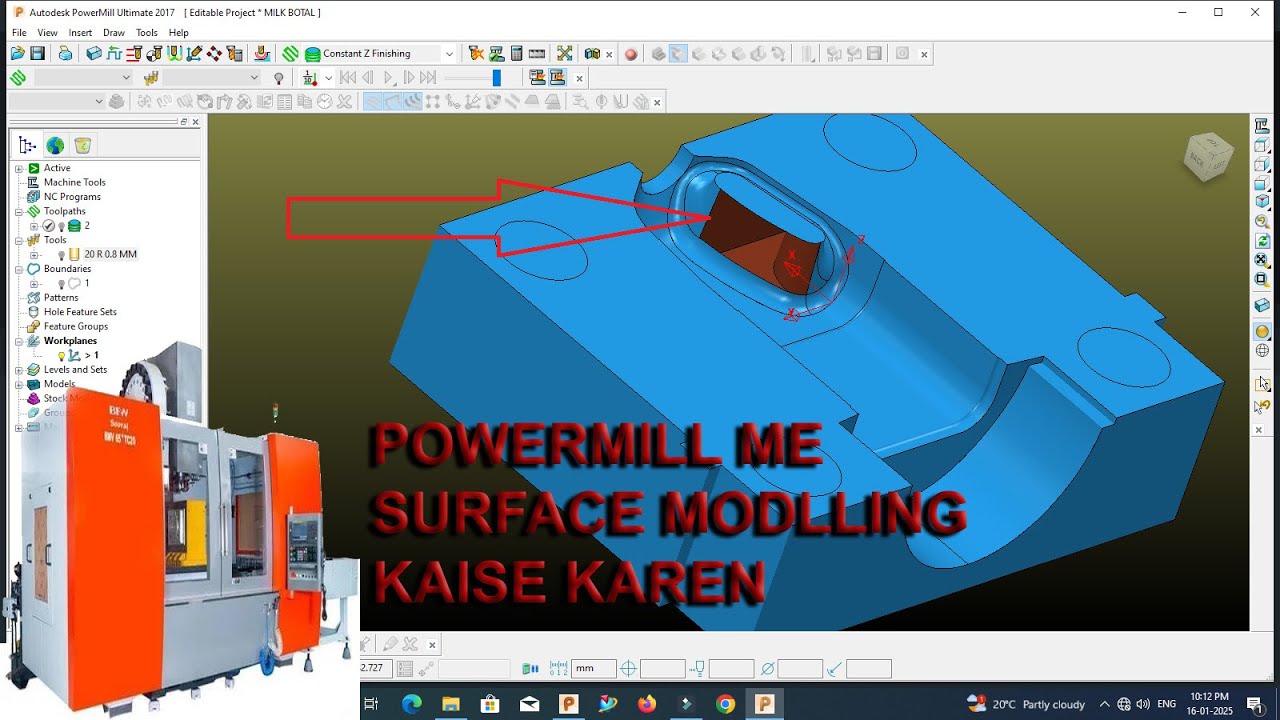Toggle lightbulb for workplane 1
Viewport: 1280px width, 720px height.
click(61, 355)
